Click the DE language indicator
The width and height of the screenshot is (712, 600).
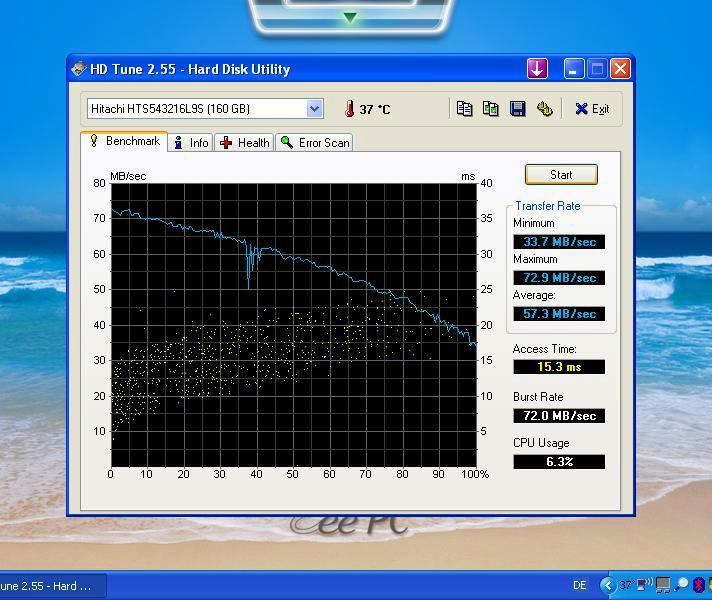click(x=579, y=585)
